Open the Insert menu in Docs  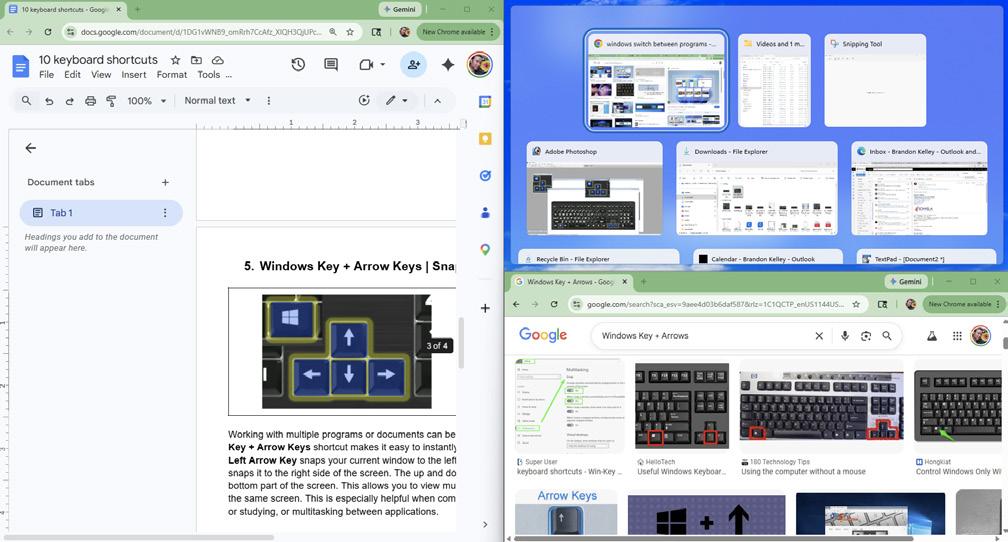[134, 75]
